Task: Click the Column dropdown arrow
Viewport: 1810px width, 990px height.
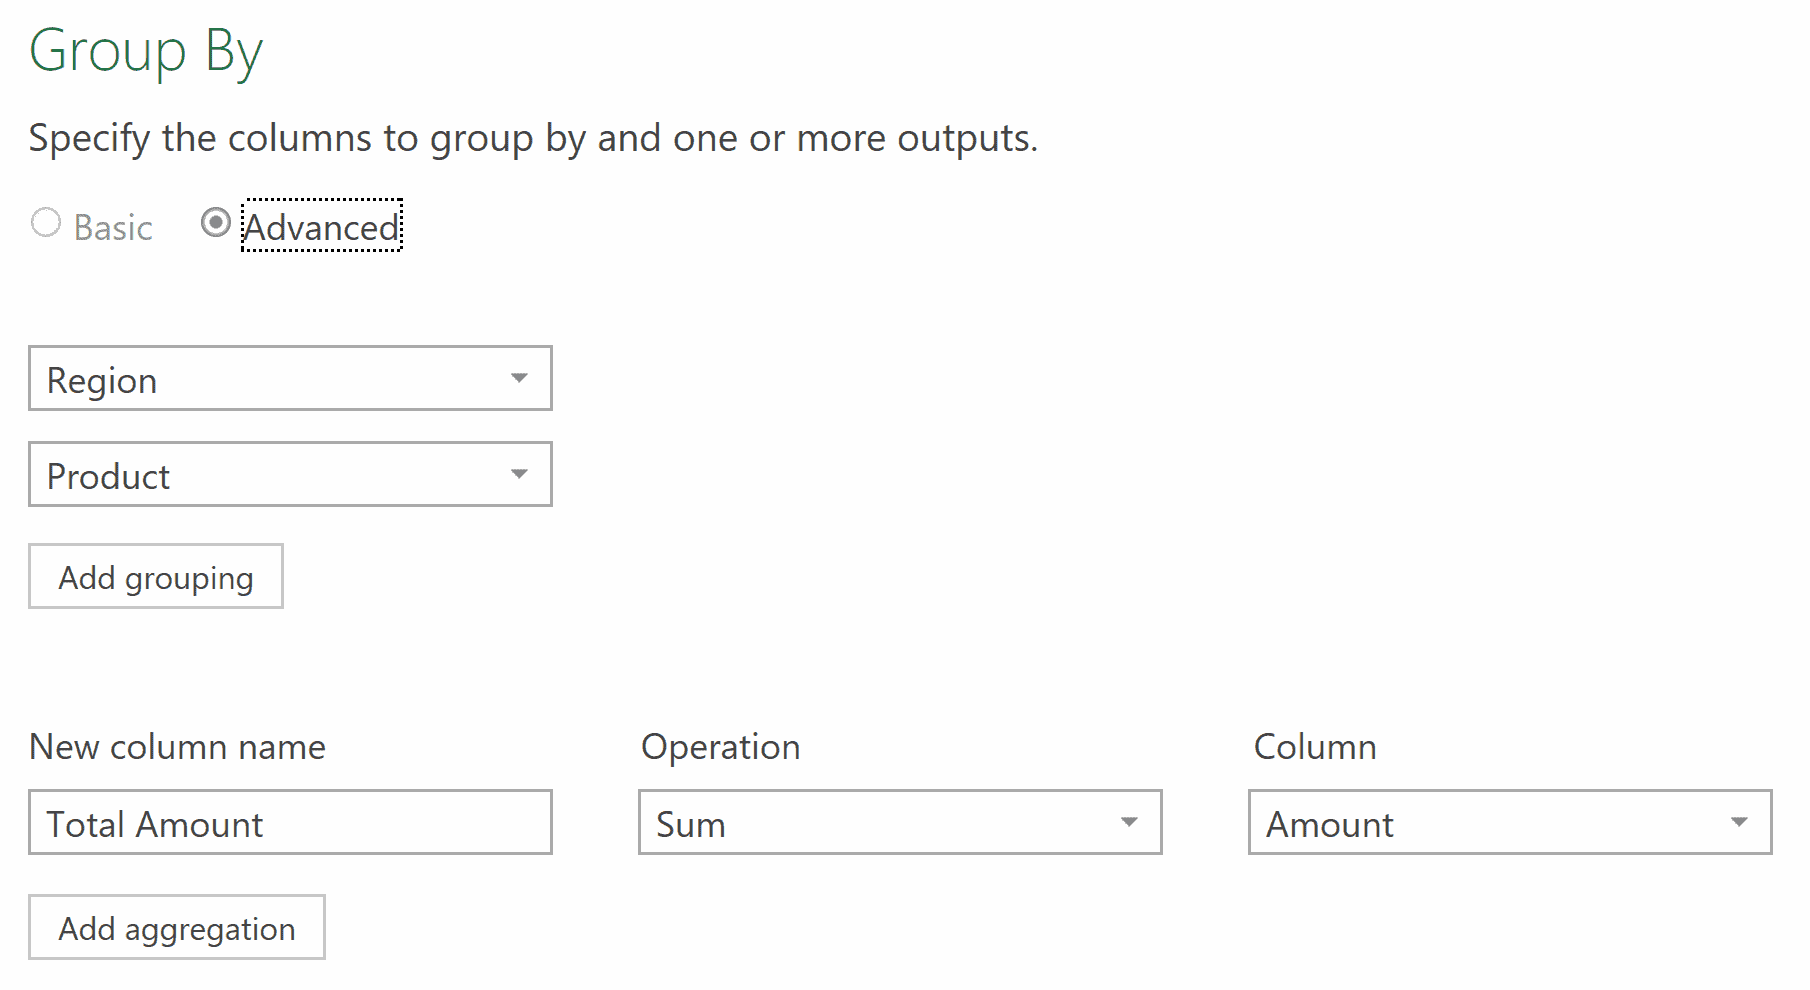Action: 1740,822
